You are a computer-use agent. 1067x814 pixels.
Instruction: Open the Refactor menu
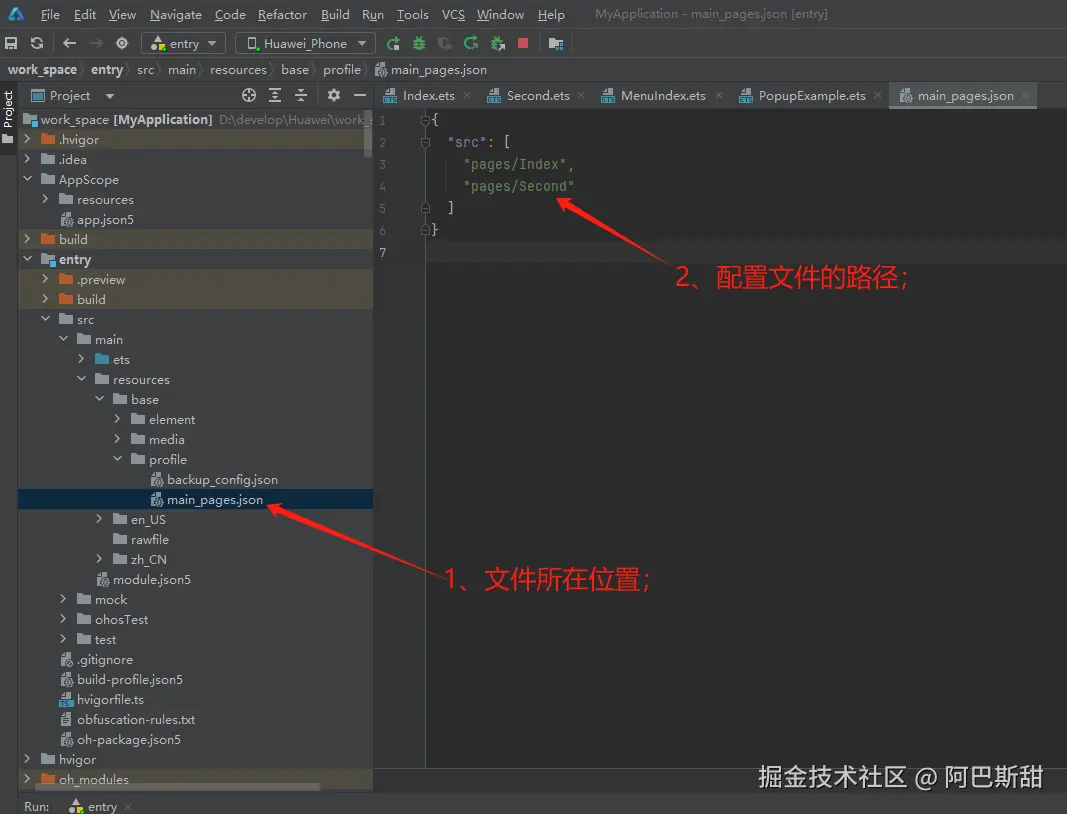coord(282,14)
